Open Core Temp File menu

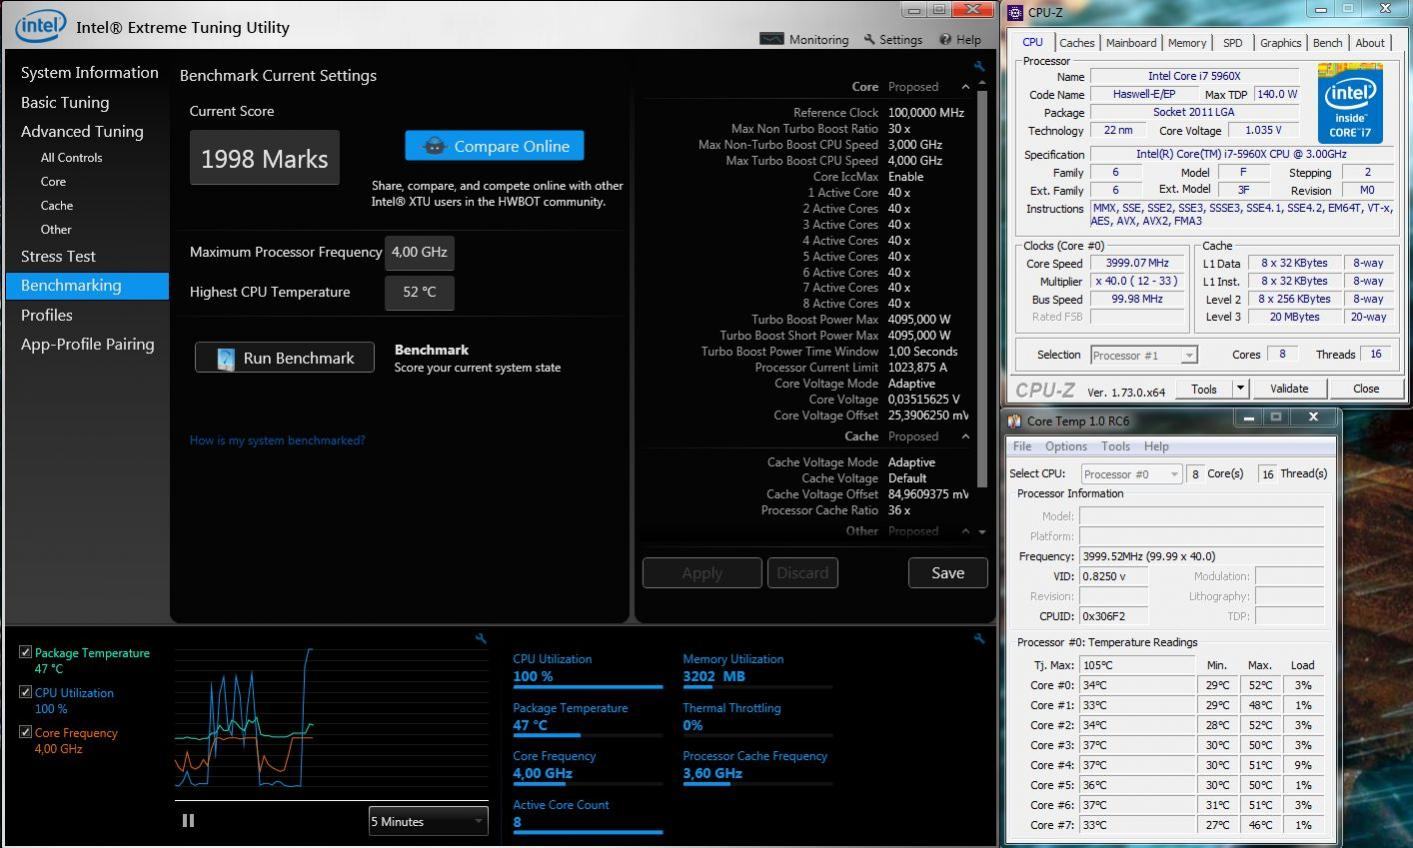click(1022, 446)
